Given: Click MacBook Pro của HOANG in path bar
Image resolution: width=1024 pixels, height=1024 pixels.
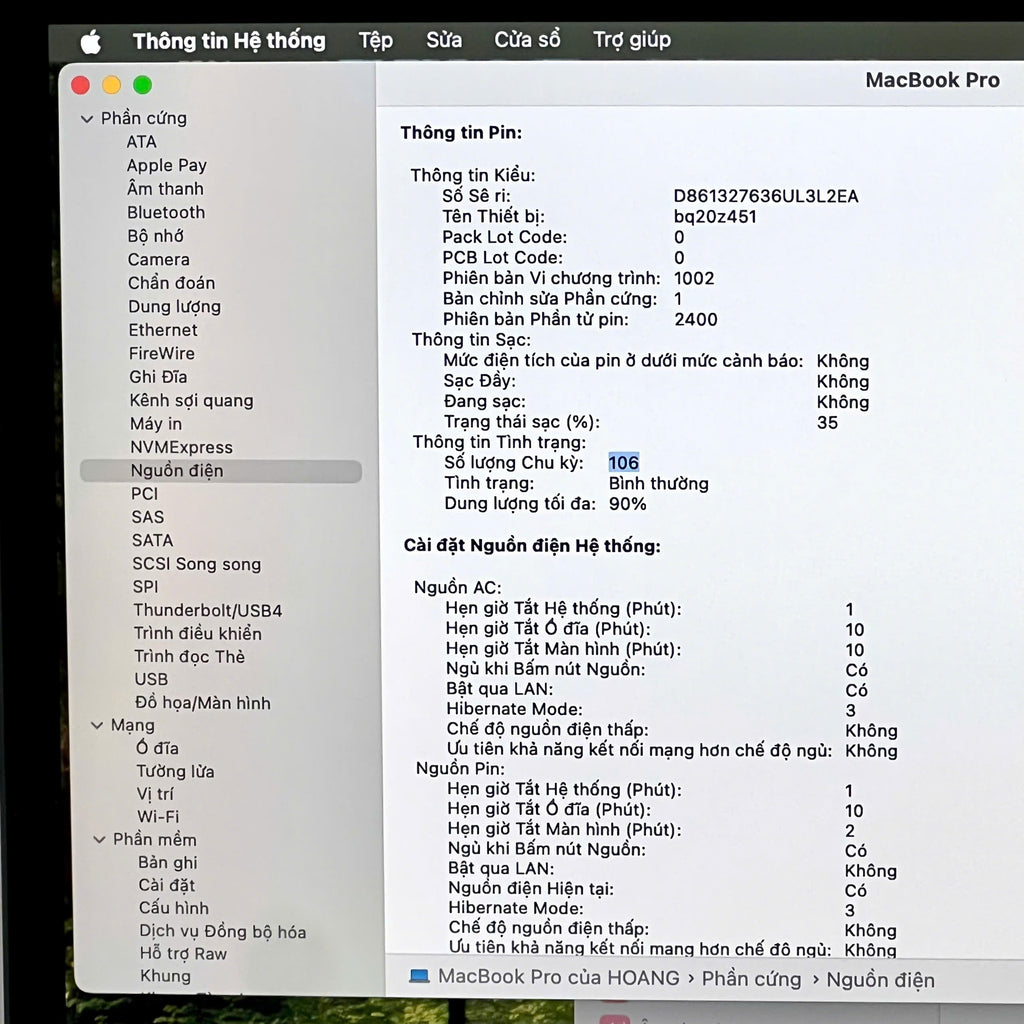Looking at the screenshot, I should (x=558, y=977).
